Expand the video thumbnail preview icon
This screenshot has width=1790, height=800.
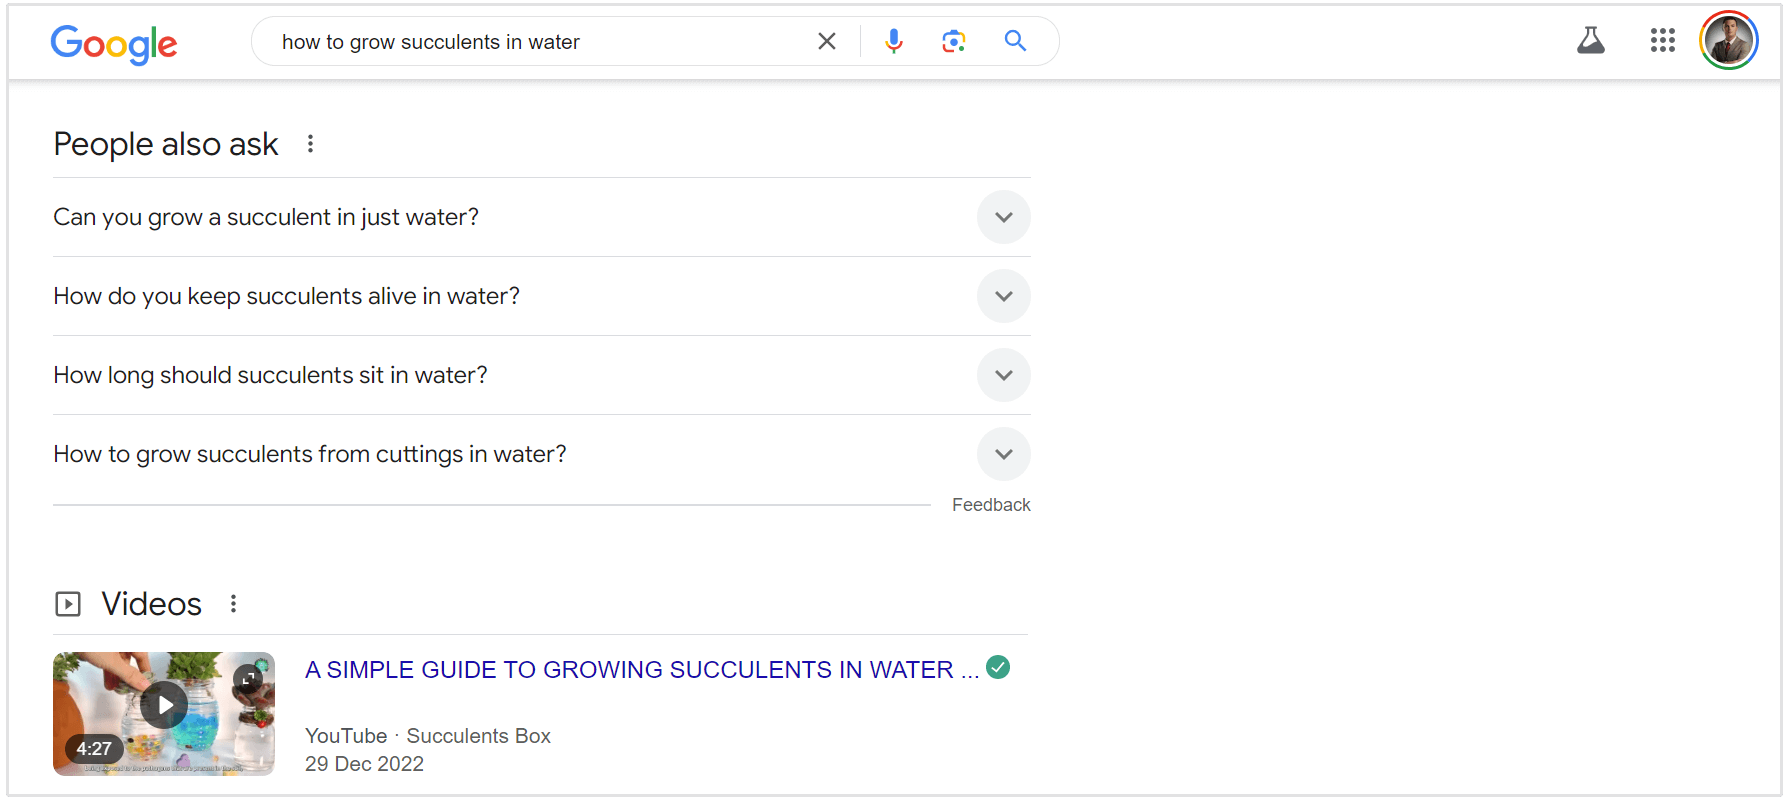tap(248, 679)
